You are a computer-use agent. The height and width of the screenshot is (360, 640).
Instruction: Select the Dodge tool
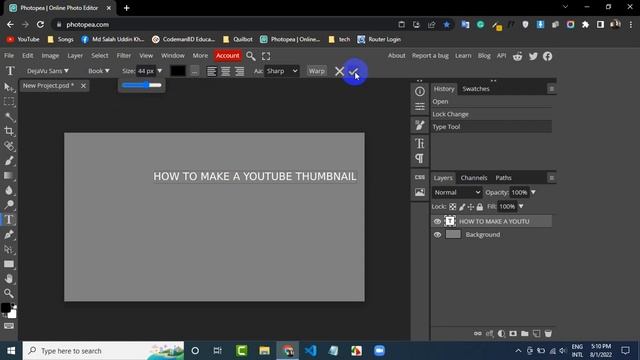click(x=9, y=204)
